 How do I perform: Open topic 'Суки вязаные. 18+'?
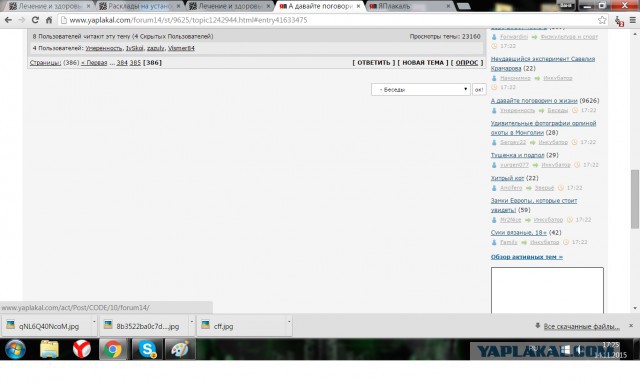click(518, 232)
